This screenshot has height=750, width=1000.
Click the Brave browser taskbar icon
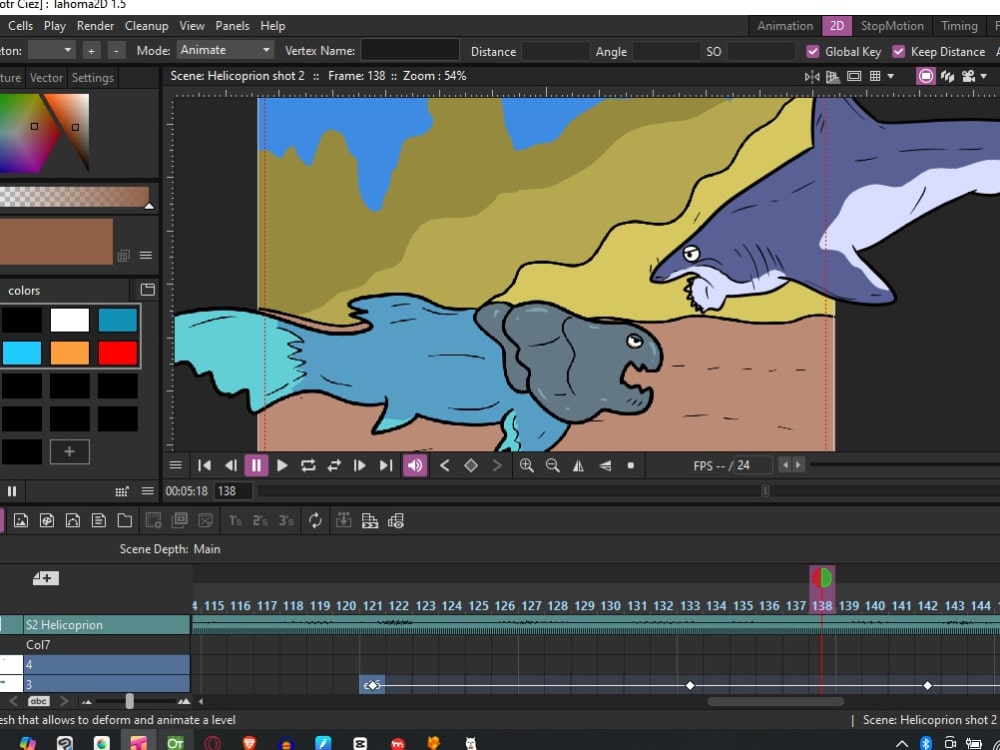coord(249,744)
